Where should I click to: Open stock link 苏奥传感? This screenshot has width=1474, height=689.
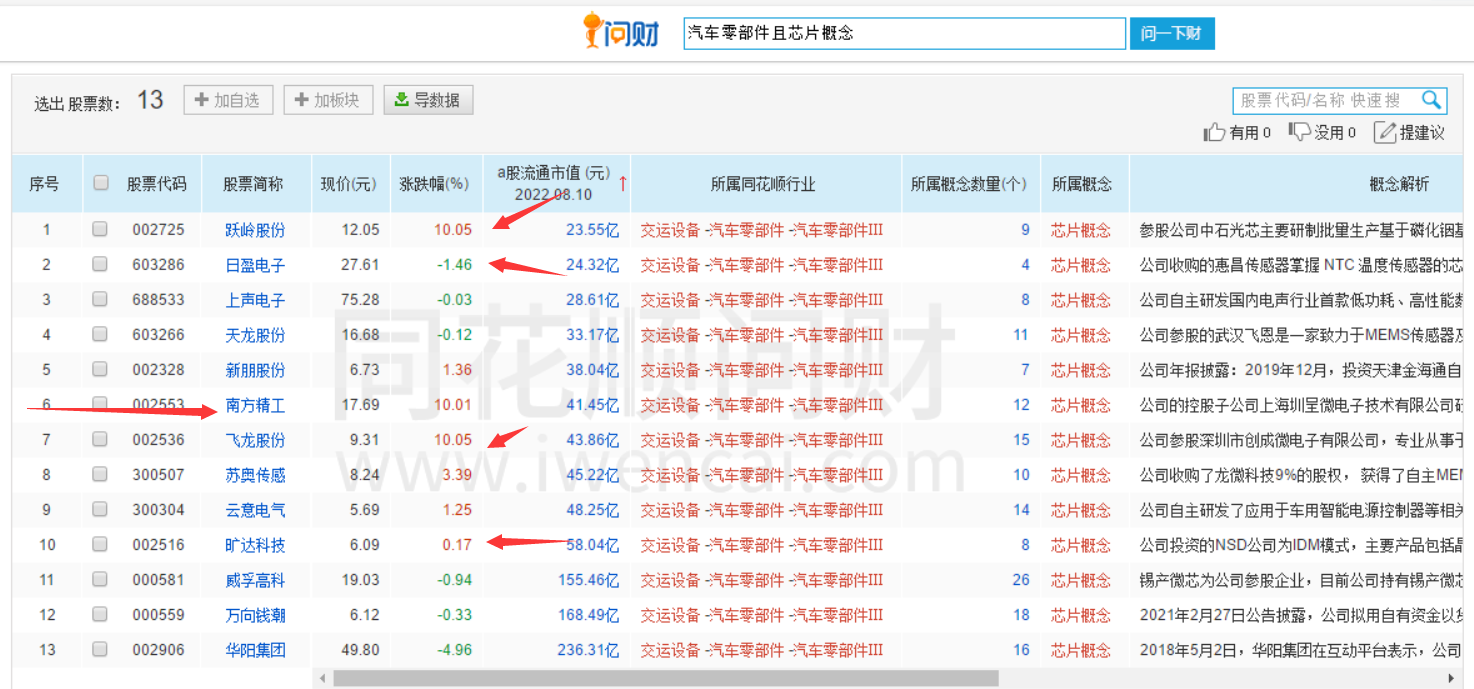click(x=255, y=475)
